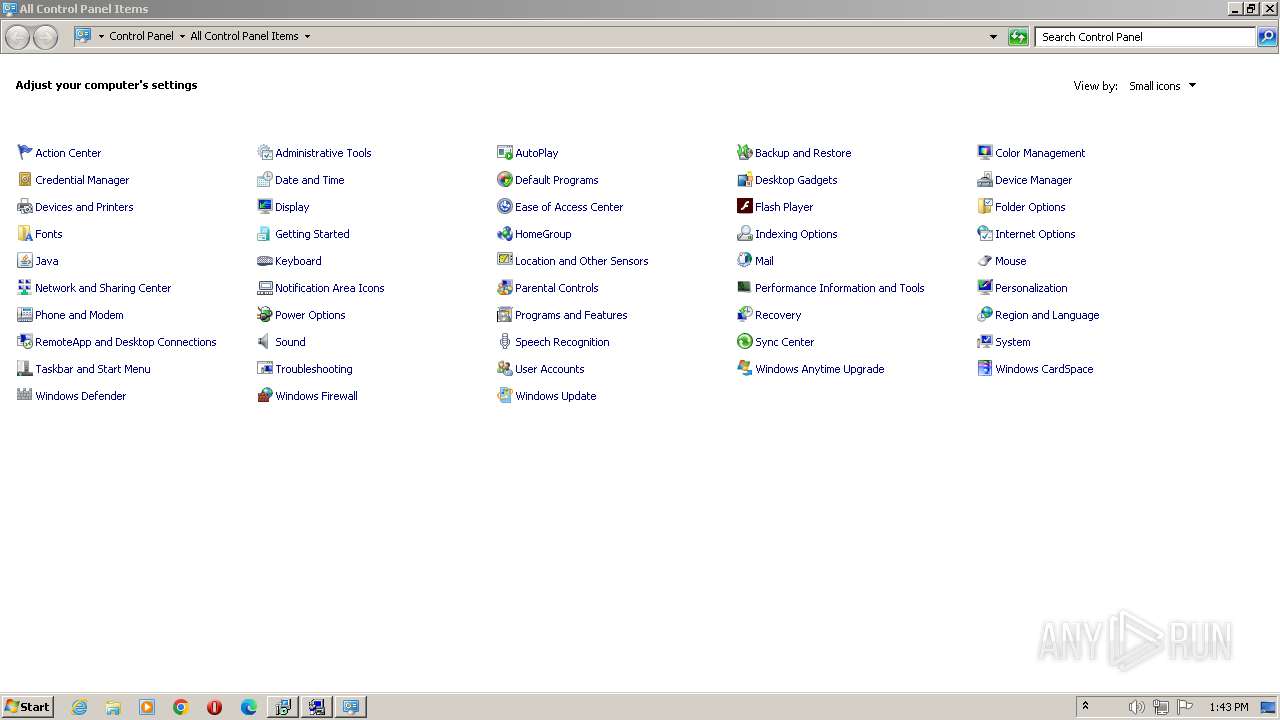Open Notification Area Icons link
1280x720 pixels.
[x=330, y=288]
